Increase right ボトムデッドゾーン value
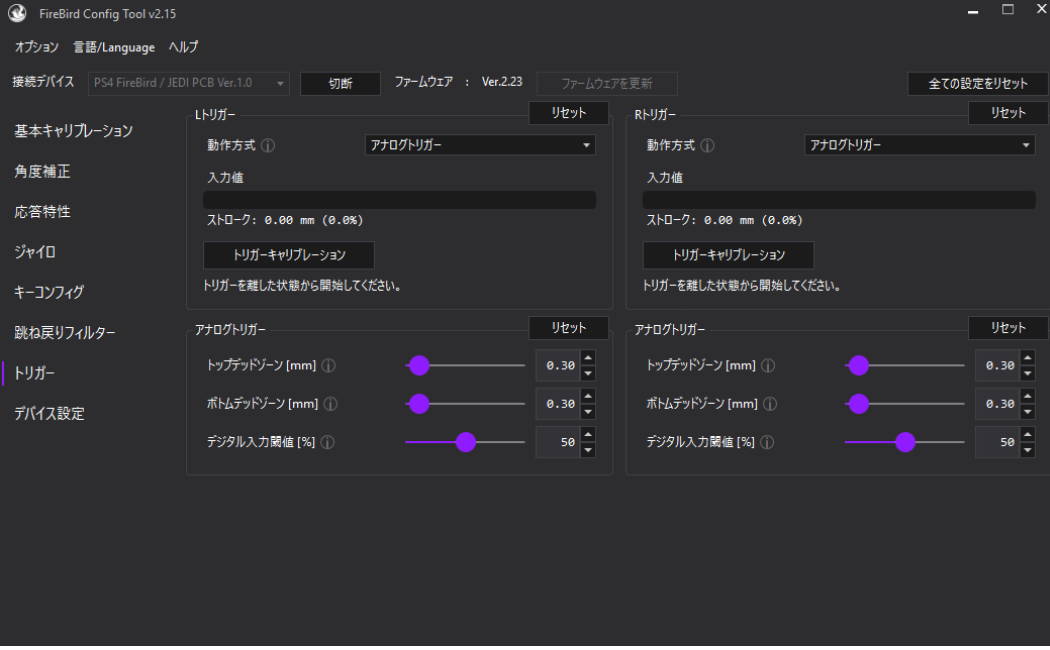This screenshot has height=650, width=1050. pyautogui.click(x=1027, y=396)
